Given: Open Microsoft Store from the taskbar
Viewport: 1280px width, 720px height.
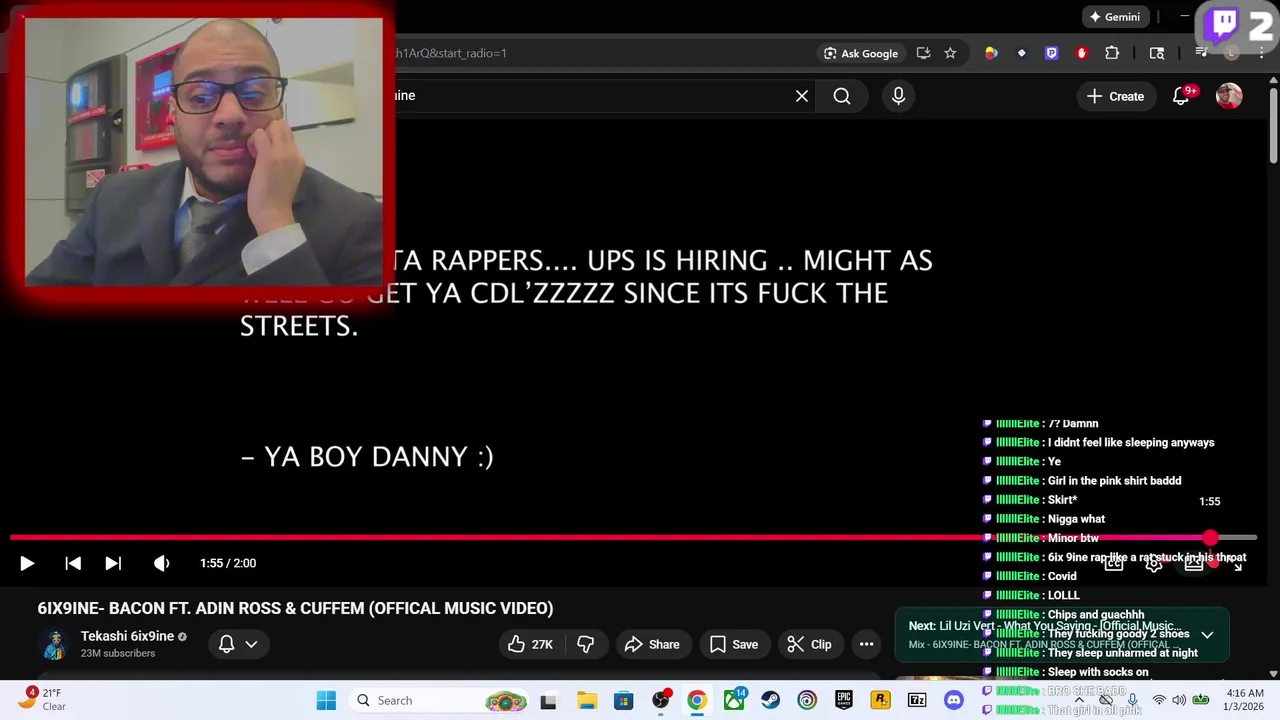Looking at the screenshot, I should (623, 701).
